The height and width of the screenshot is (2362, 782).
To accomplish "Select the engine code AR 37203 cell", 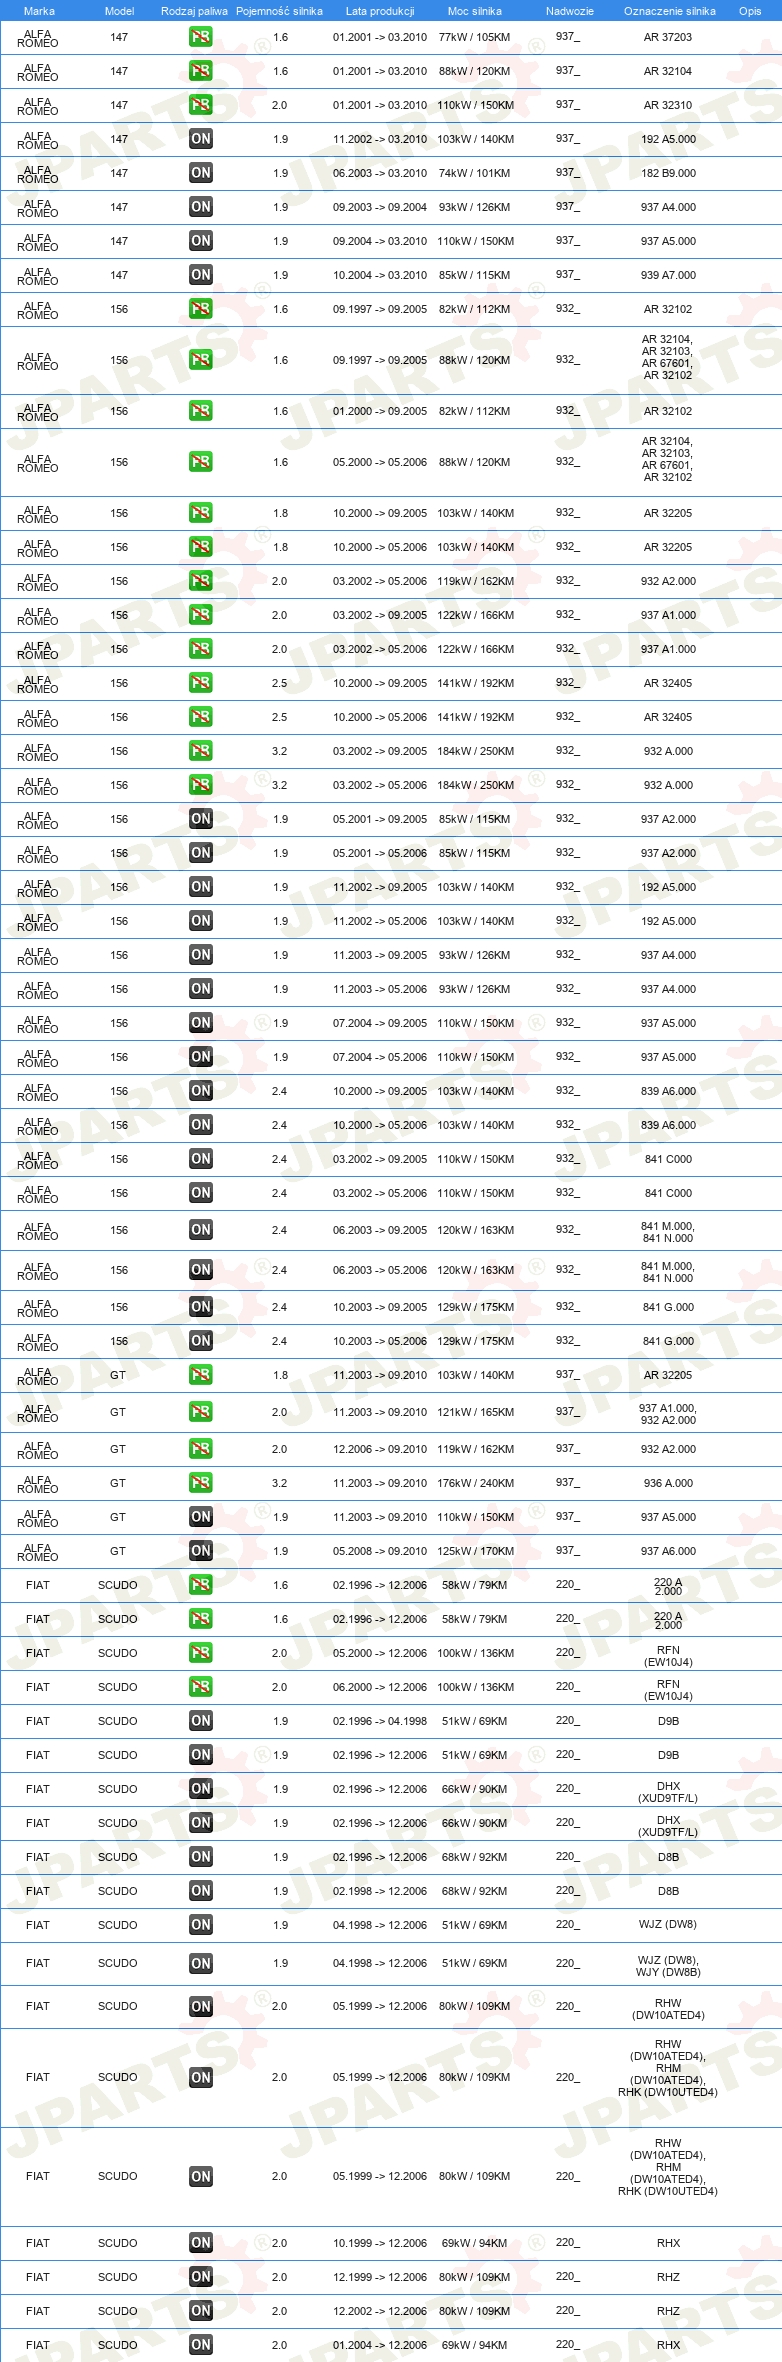I will tap(668, 37).
